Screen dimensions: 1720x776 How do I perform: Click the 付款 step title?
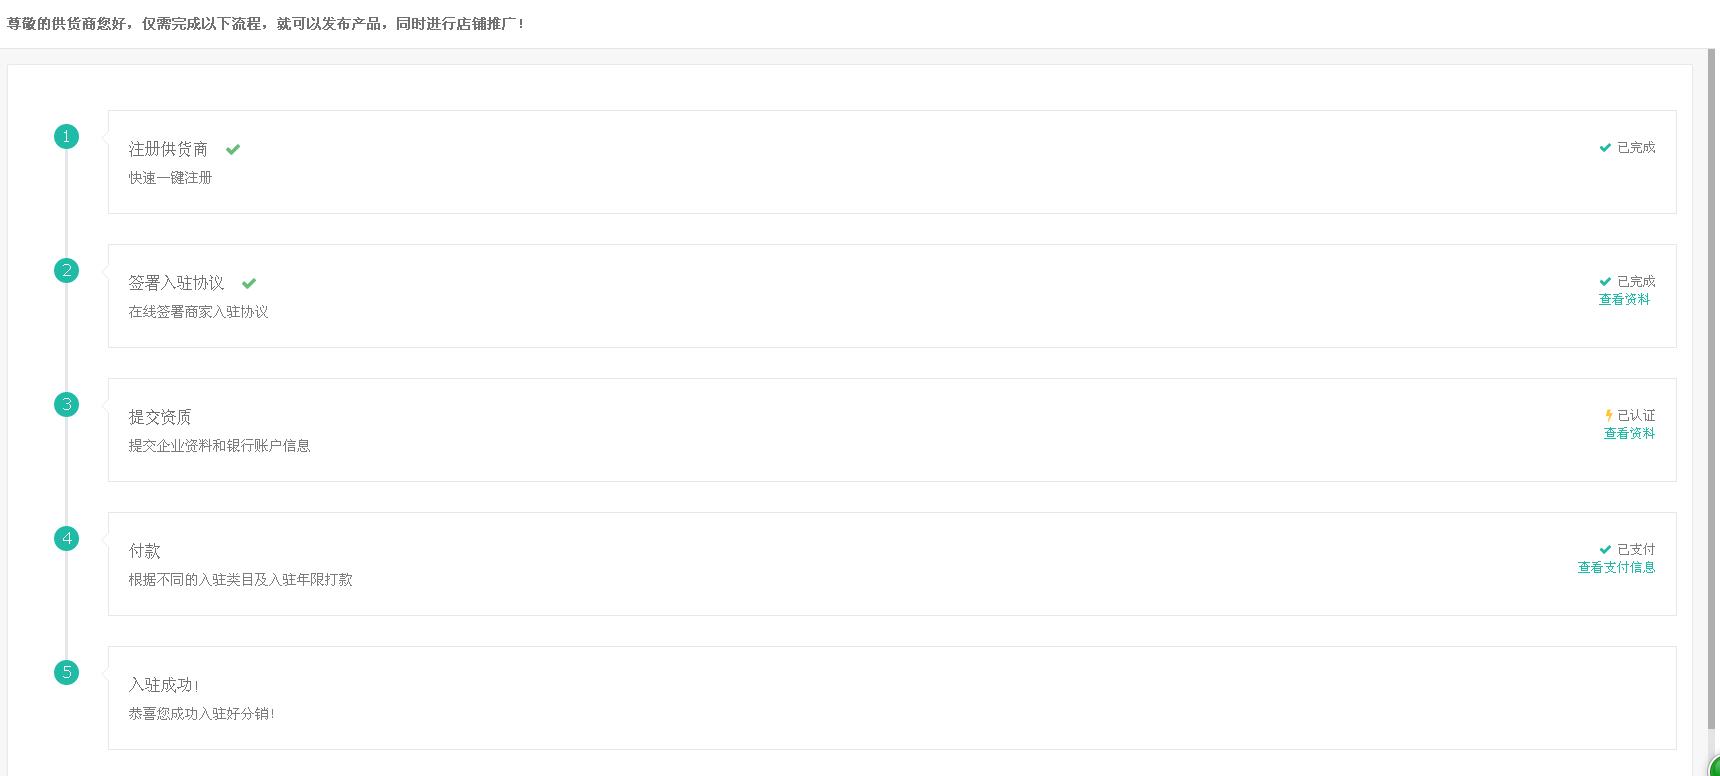coord(145,551)
